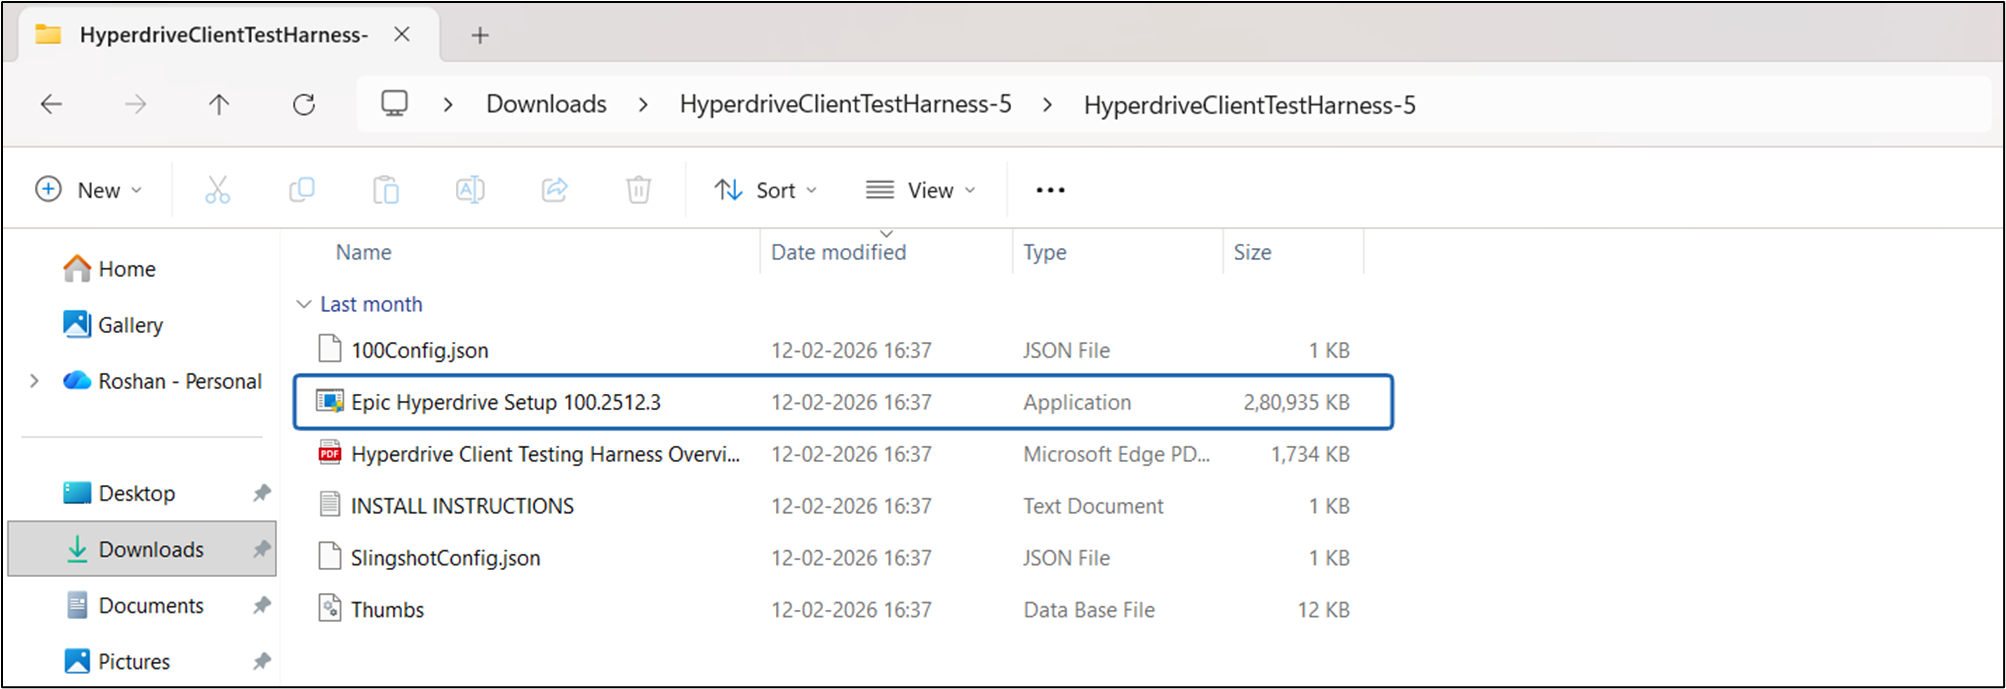Select the 100Config.json file name
The height and width of the screenshot is (689, 2006).
pyautogui.click(x=419, y=350)
